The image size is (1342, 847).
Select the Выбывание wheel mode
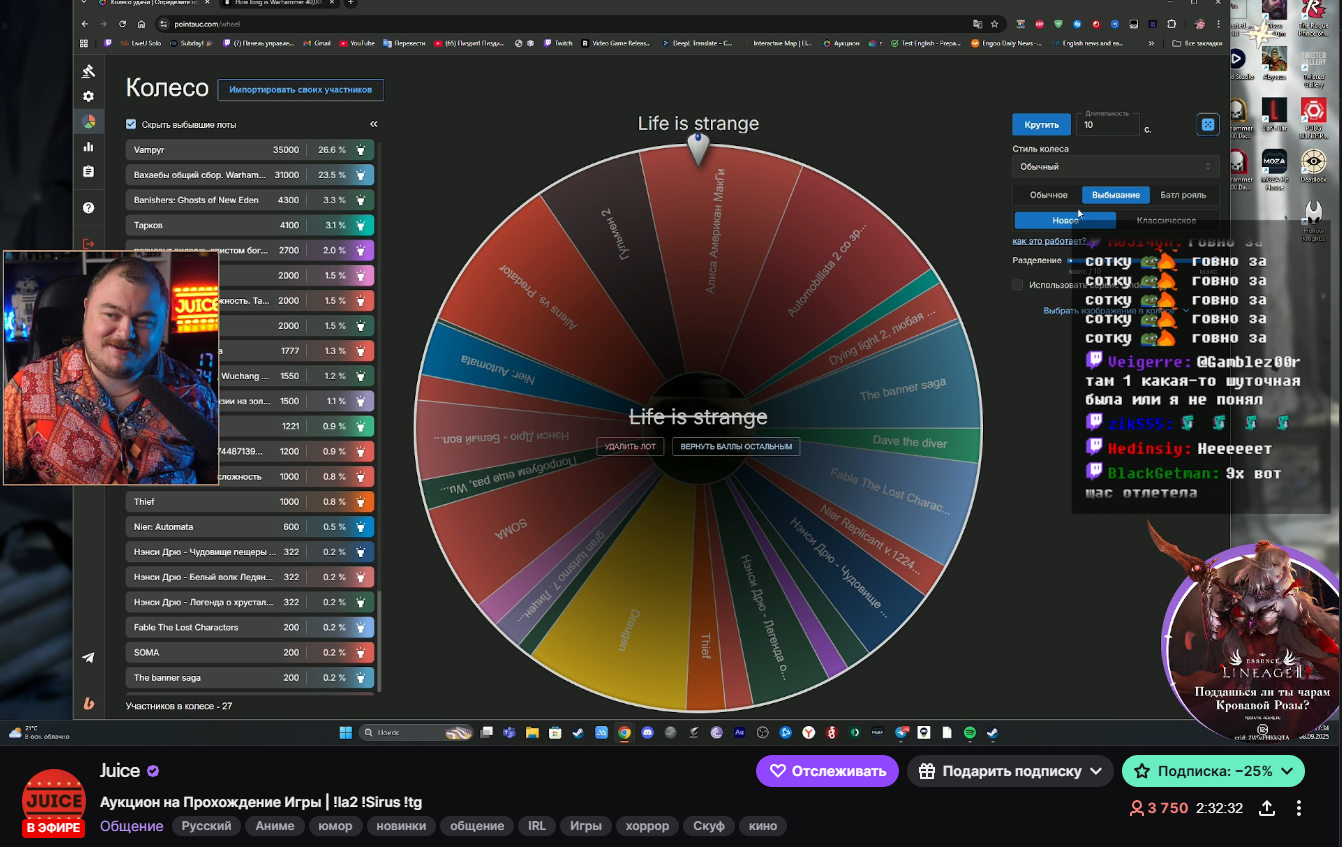tap(1115, 195)
